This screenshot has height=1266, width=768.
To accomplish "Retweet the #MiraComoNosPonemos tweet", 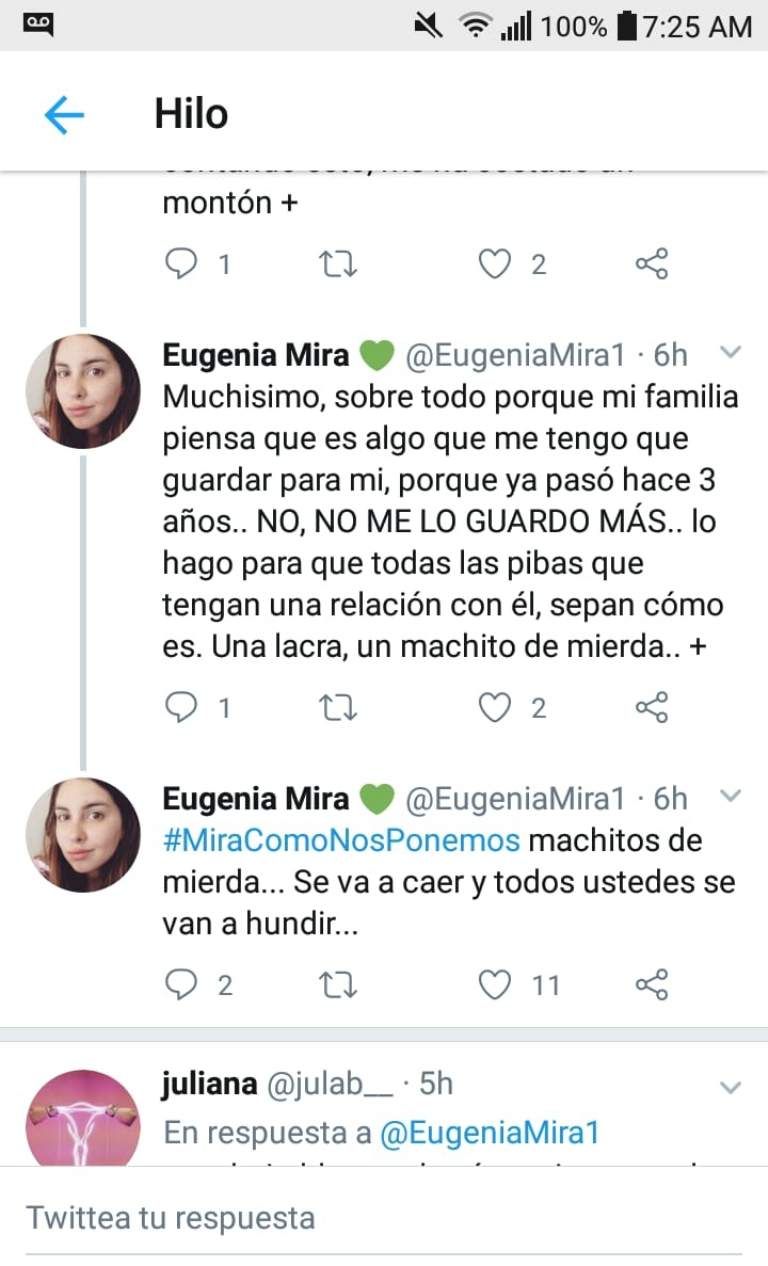I will click(x=337, y=985).
